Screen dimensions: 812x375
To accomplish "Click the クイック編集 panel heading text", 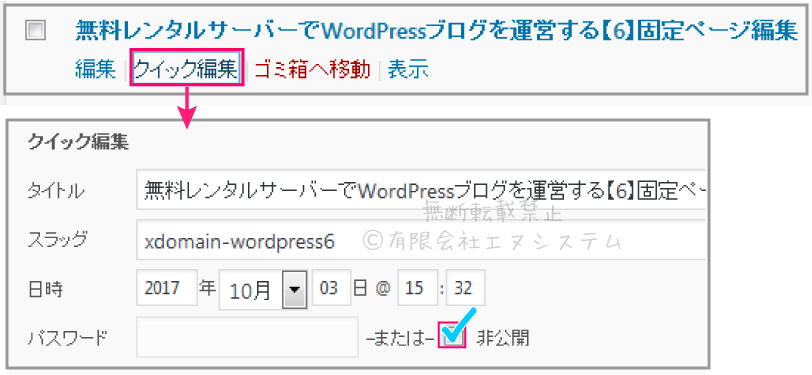I will click(x=78, y=142).
